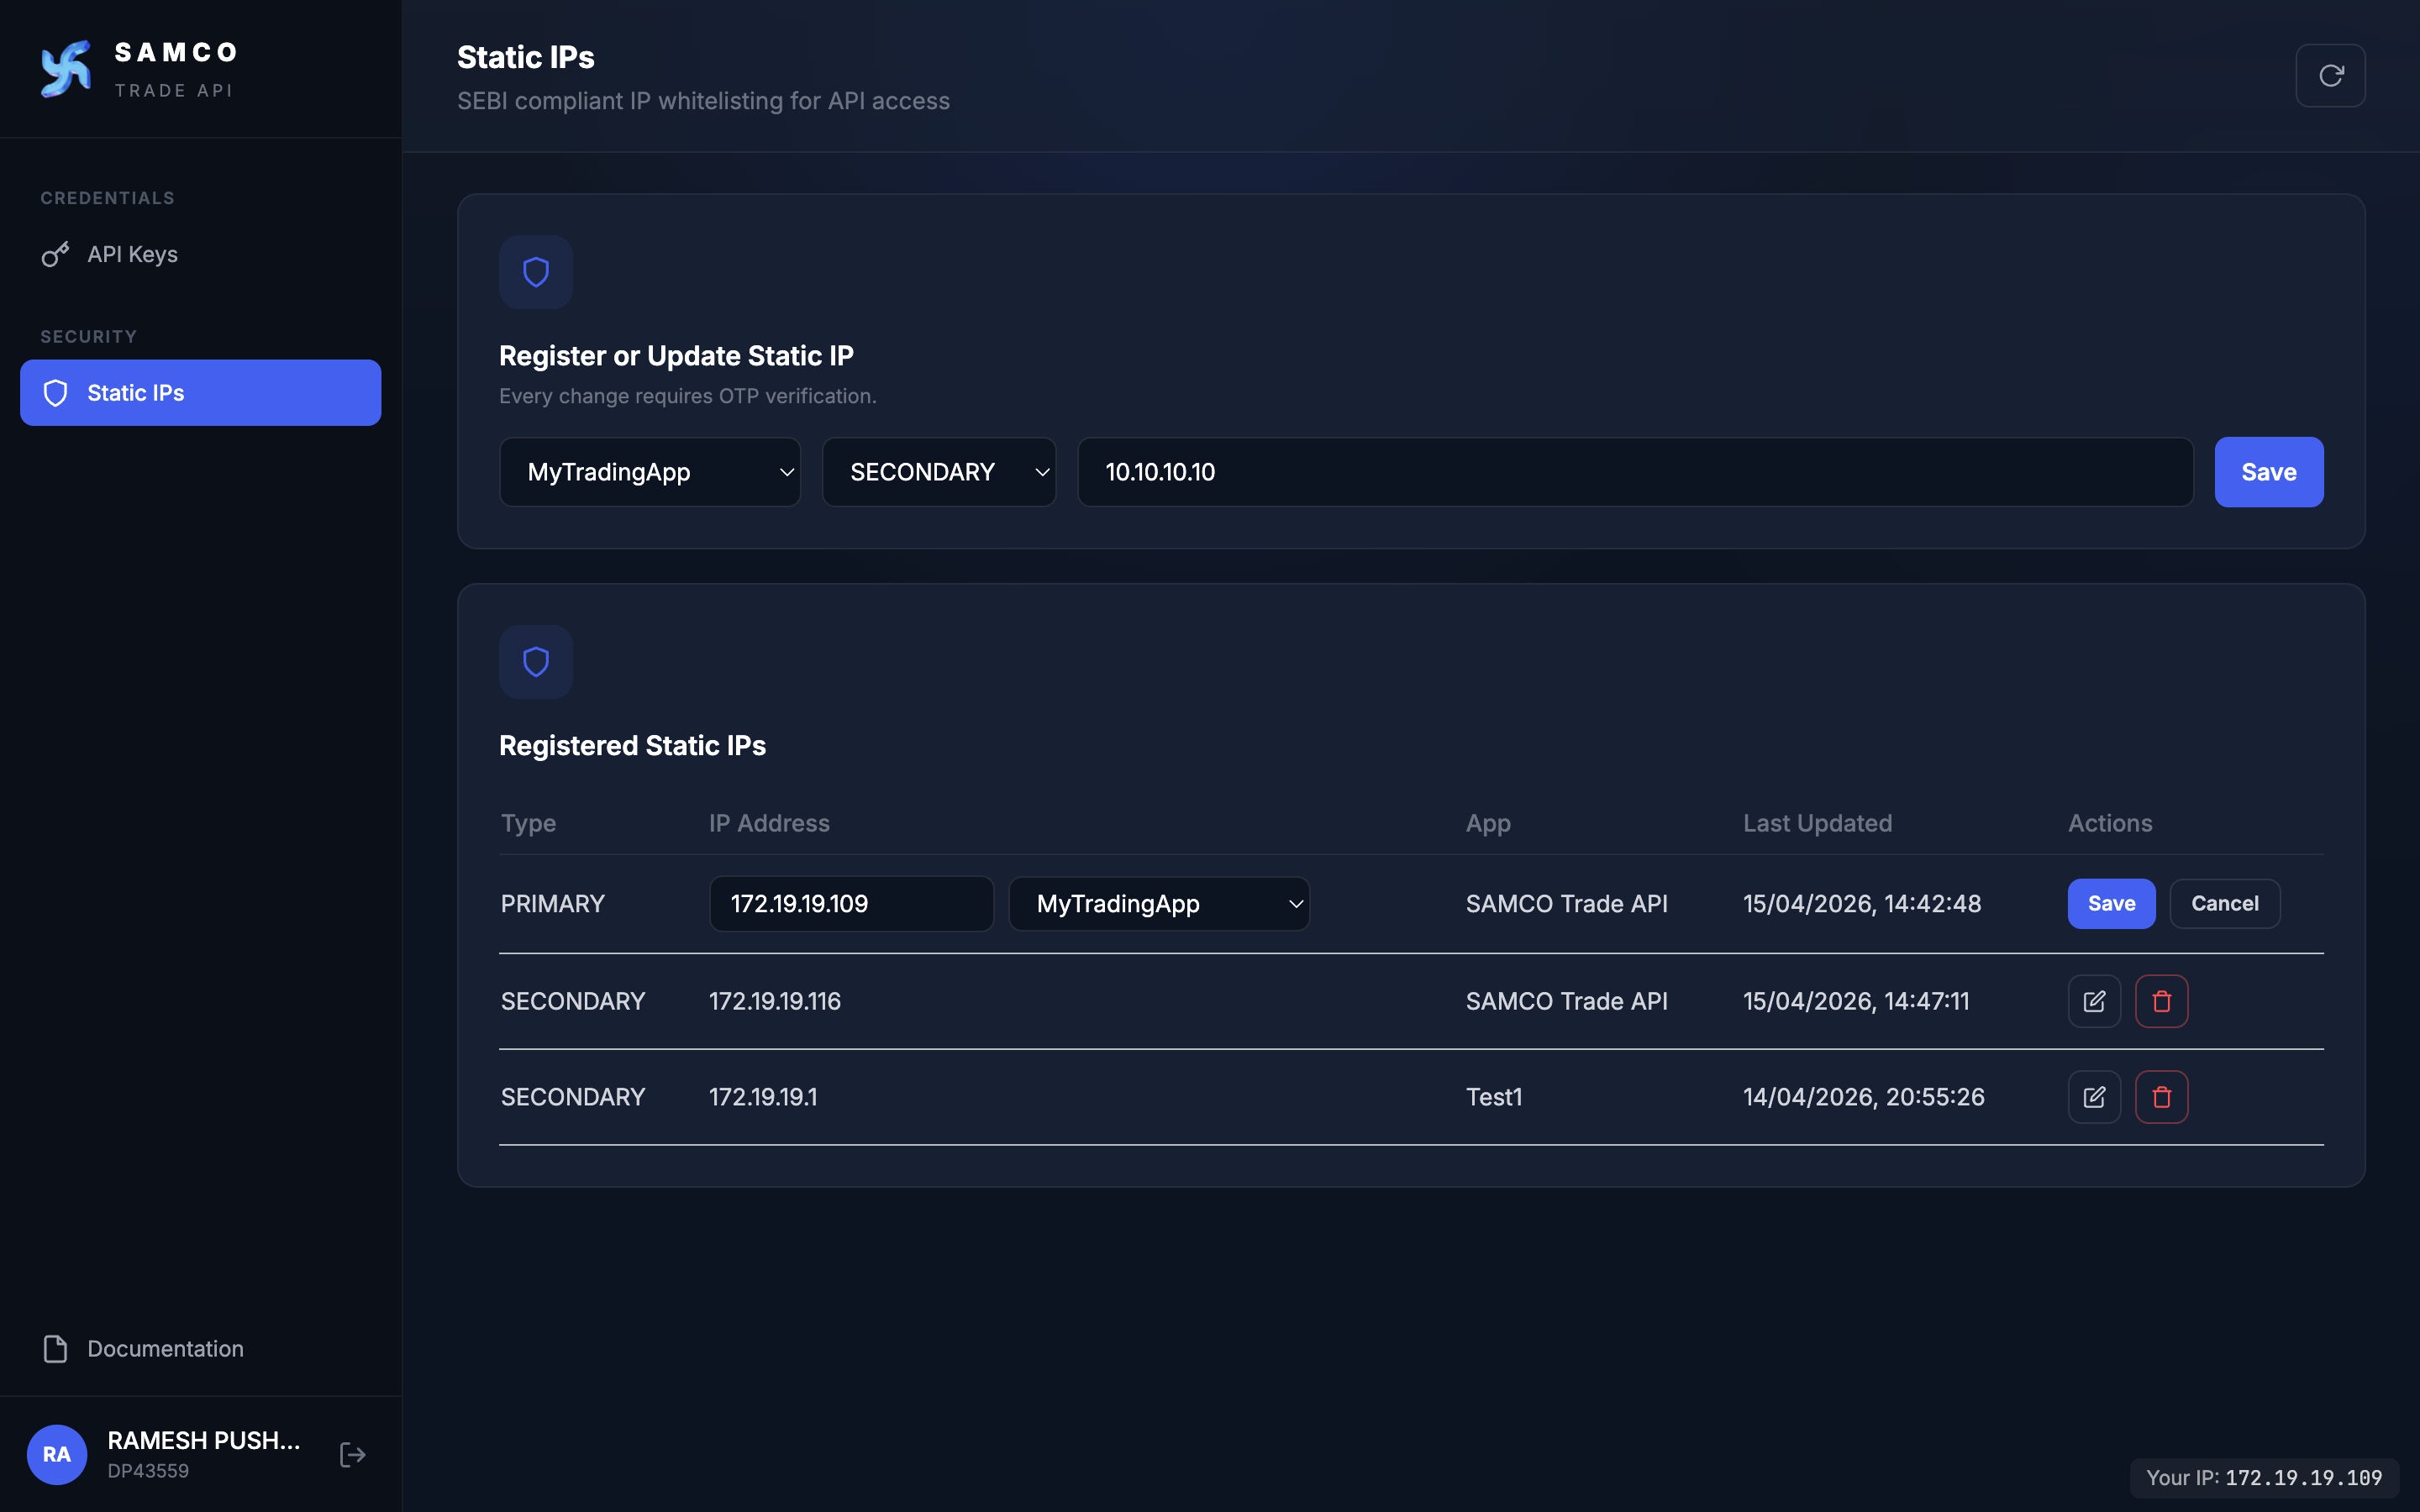
Task: Click the document icon next to Documentation
Action: 55,1349
